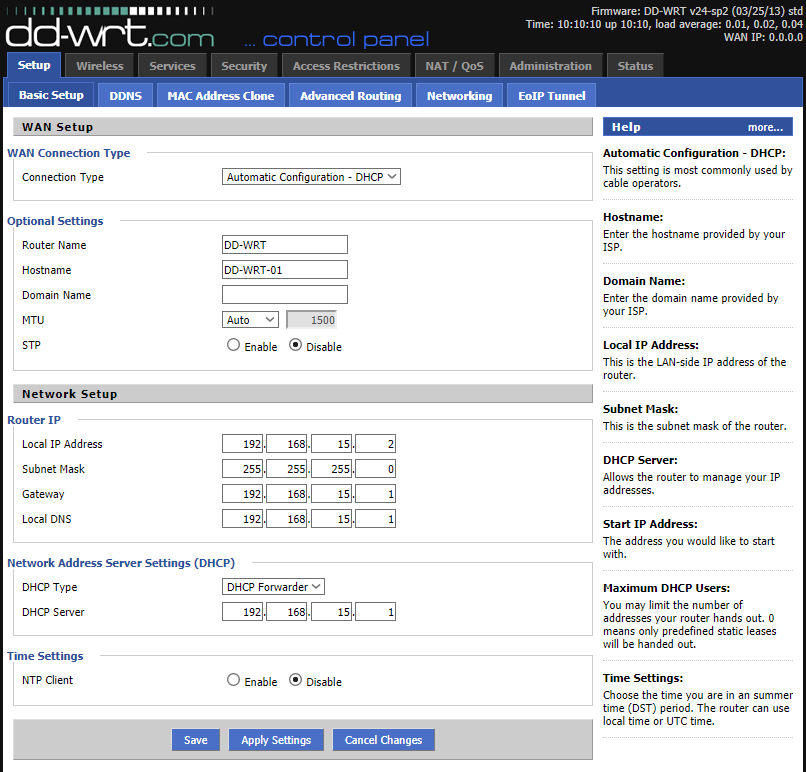Open MAC Address Clone subtab
806x772 pixels.
[221, 96]
